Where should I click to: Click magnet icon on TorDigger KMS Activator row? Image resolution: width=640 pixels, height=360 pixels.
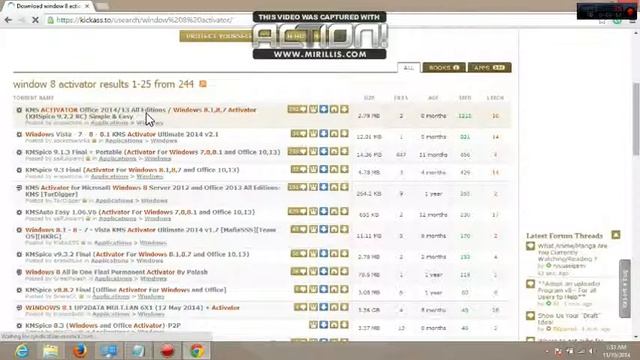tap(334, 187)
